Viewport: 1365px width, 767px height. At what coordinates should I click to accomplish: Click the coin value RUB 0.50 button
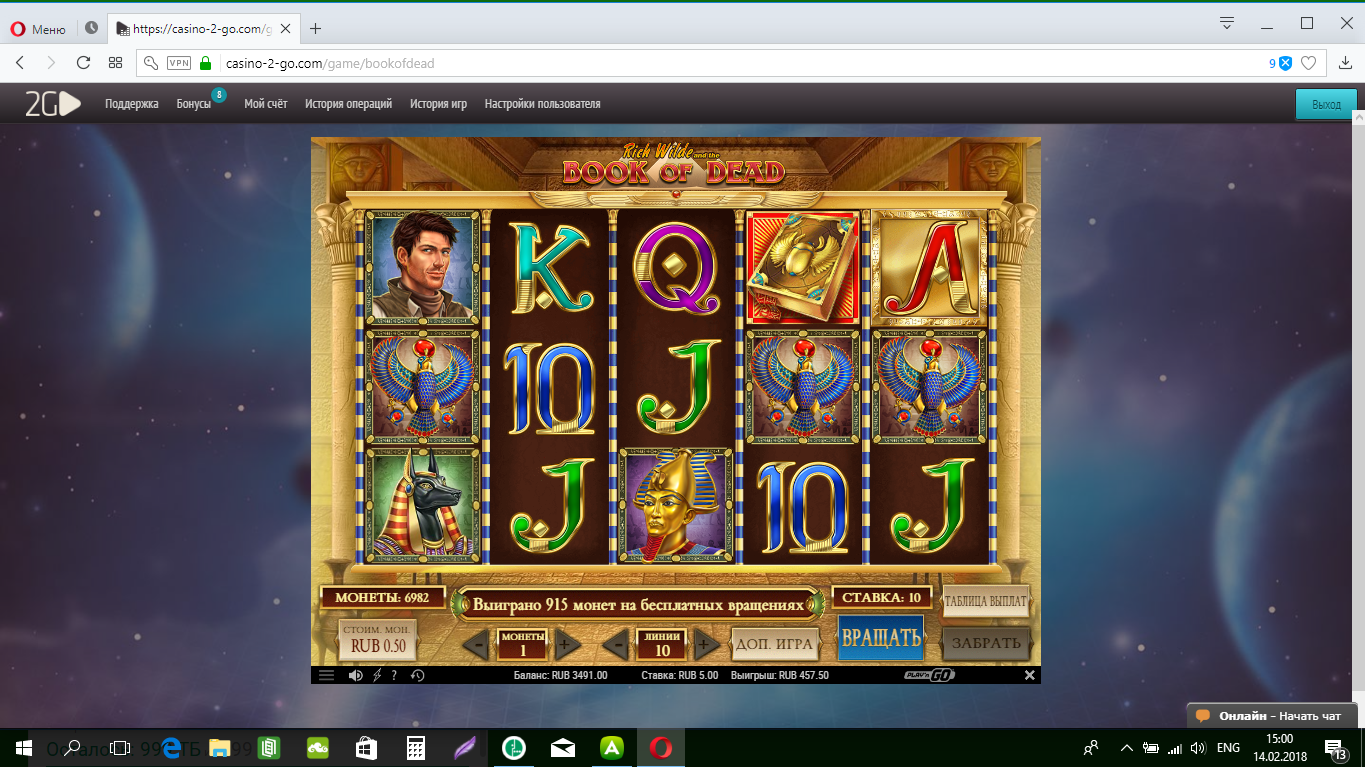376,639
